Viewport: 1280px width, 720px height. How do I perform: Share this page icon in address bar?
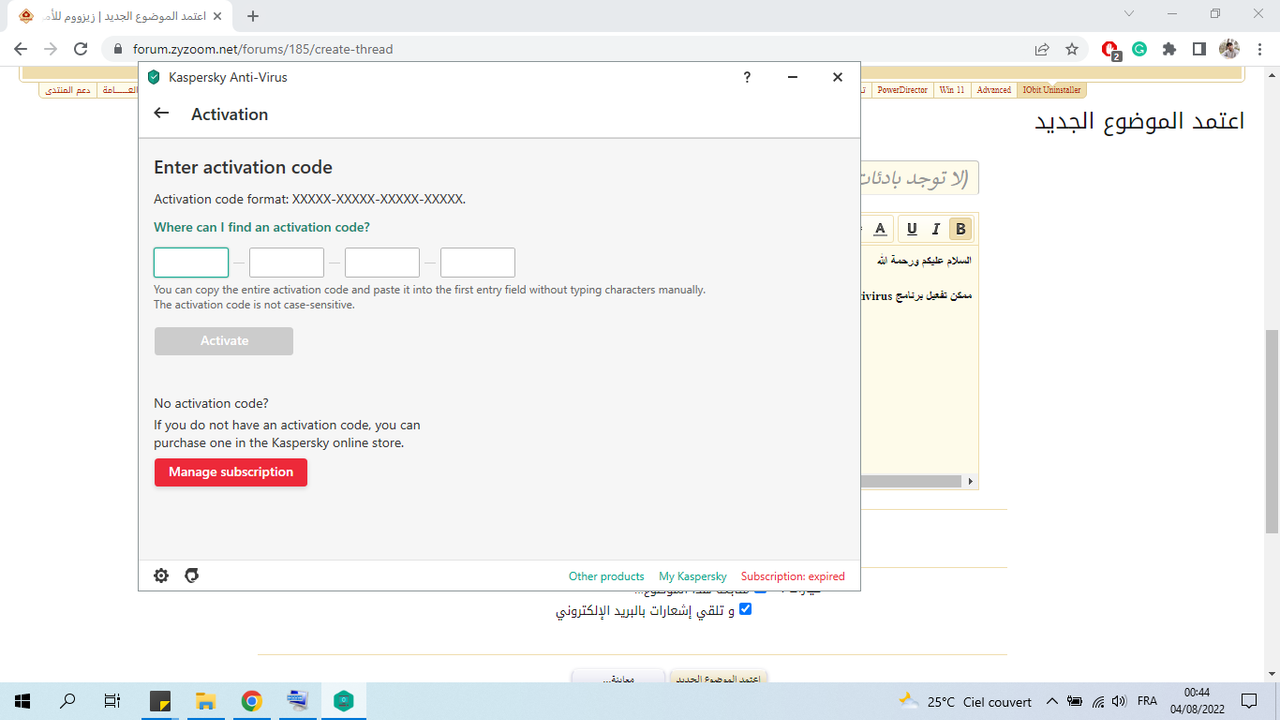tap(1042, 49)
